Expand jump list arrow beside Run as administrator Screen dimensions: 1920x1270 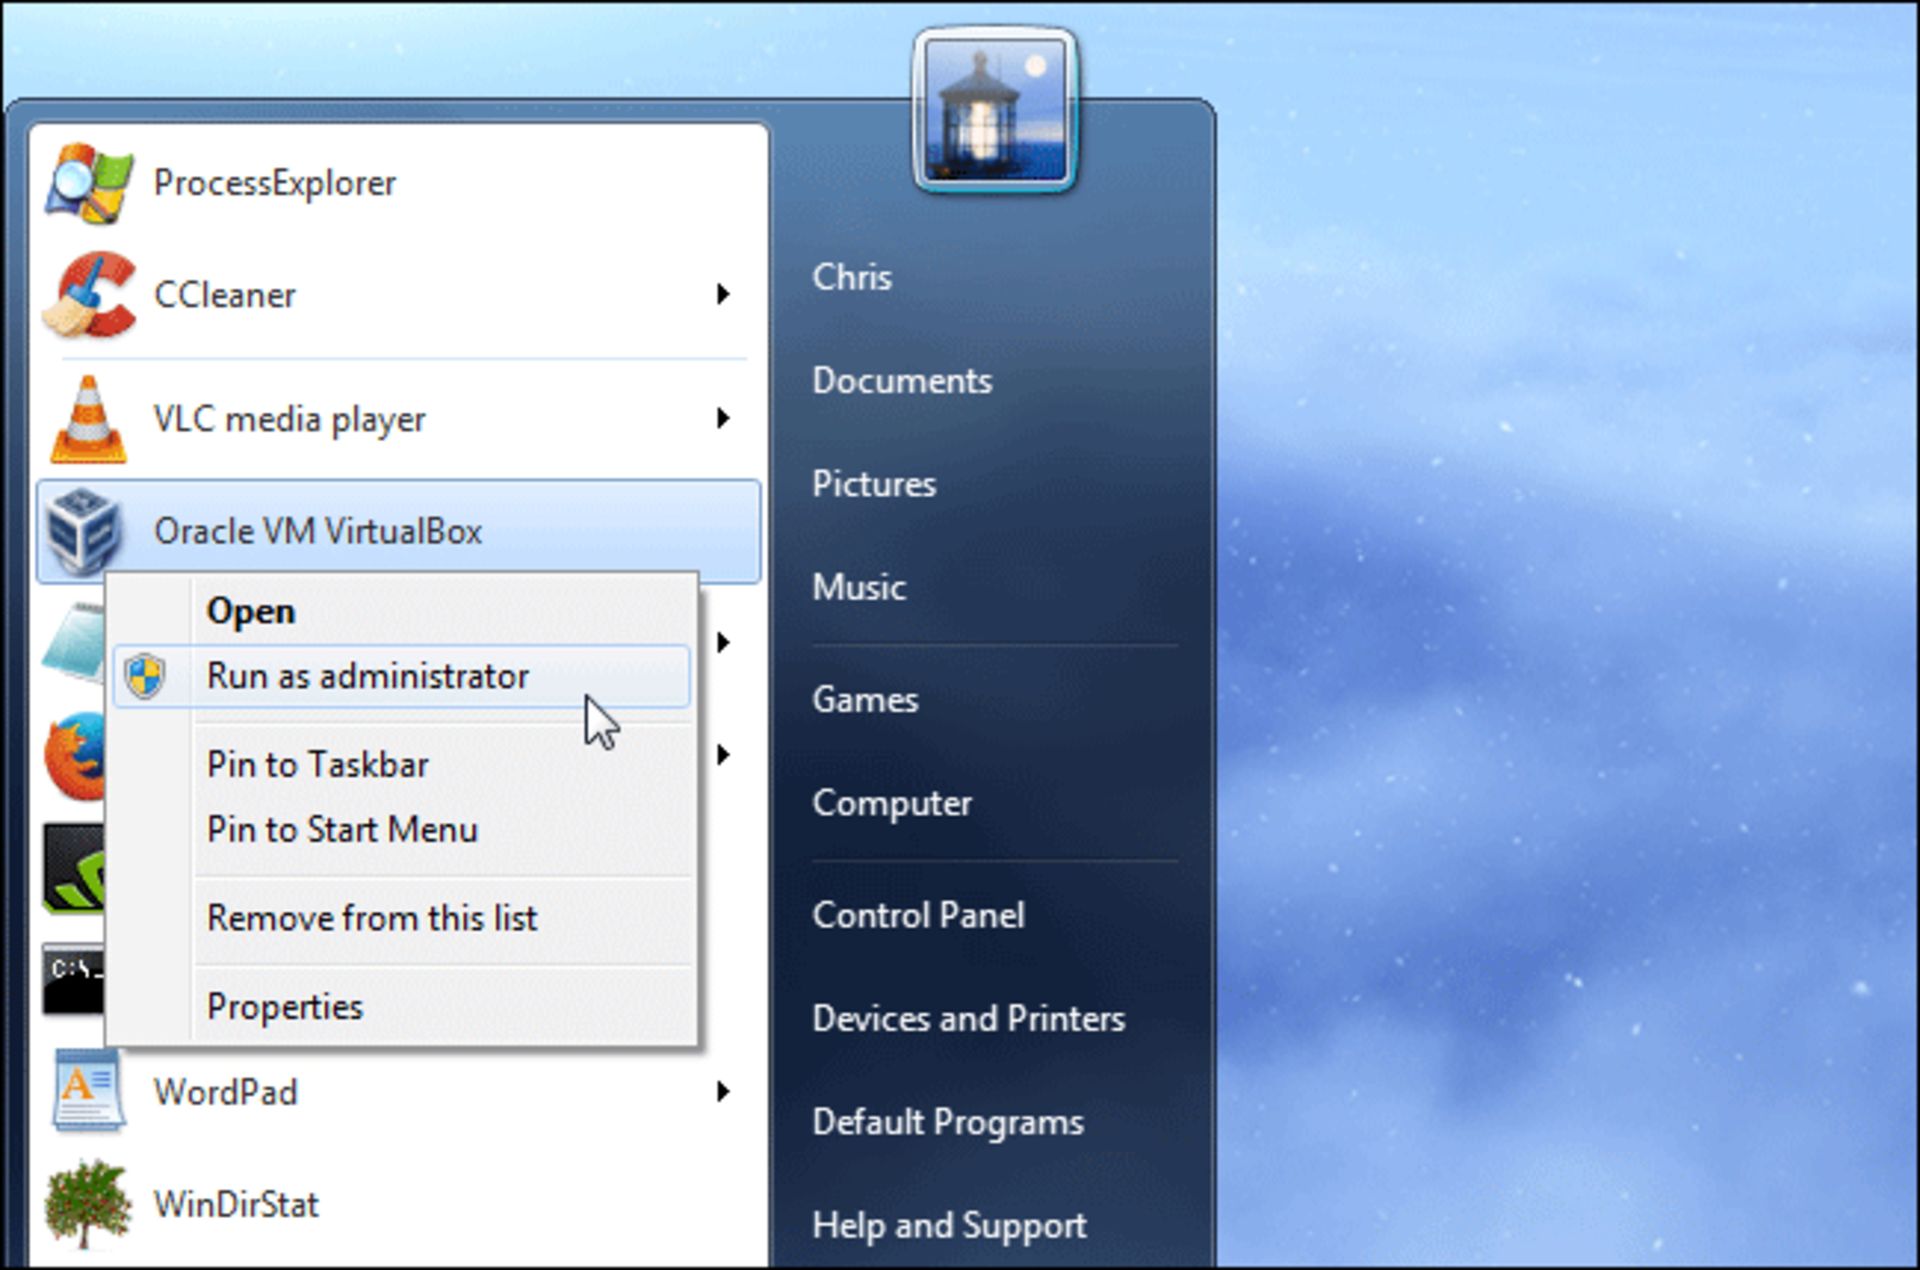[x=722, y=642]
